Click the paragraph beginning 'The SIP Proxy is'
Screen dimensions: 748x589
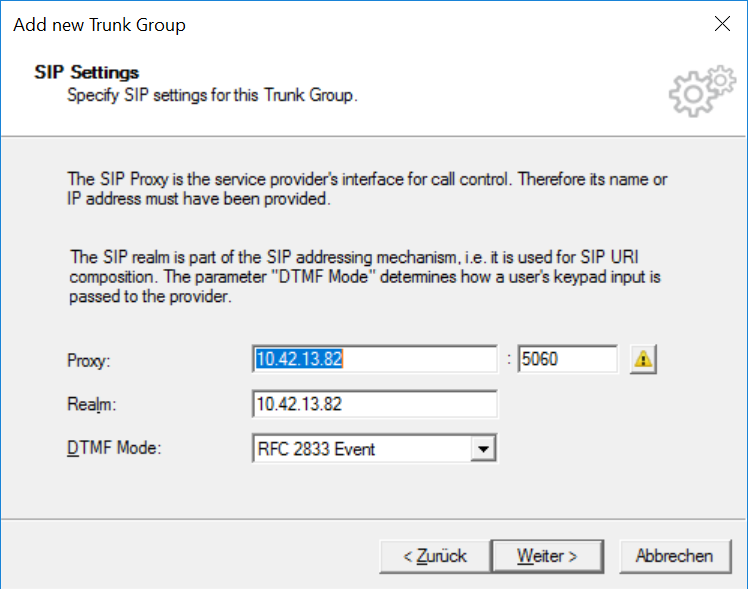point(367,189)
